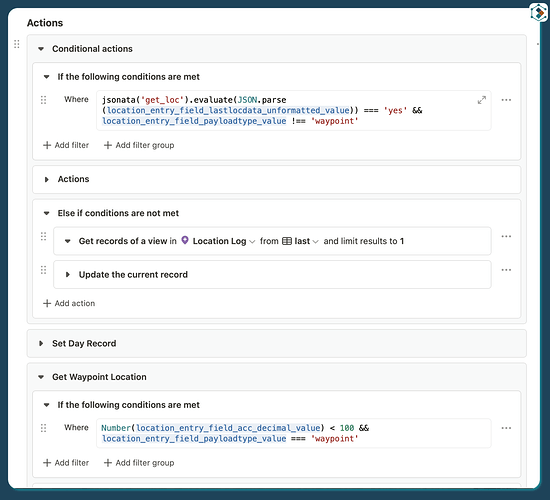
Task: Collapse Else if conditions are not met
Action: pos(46,213)
